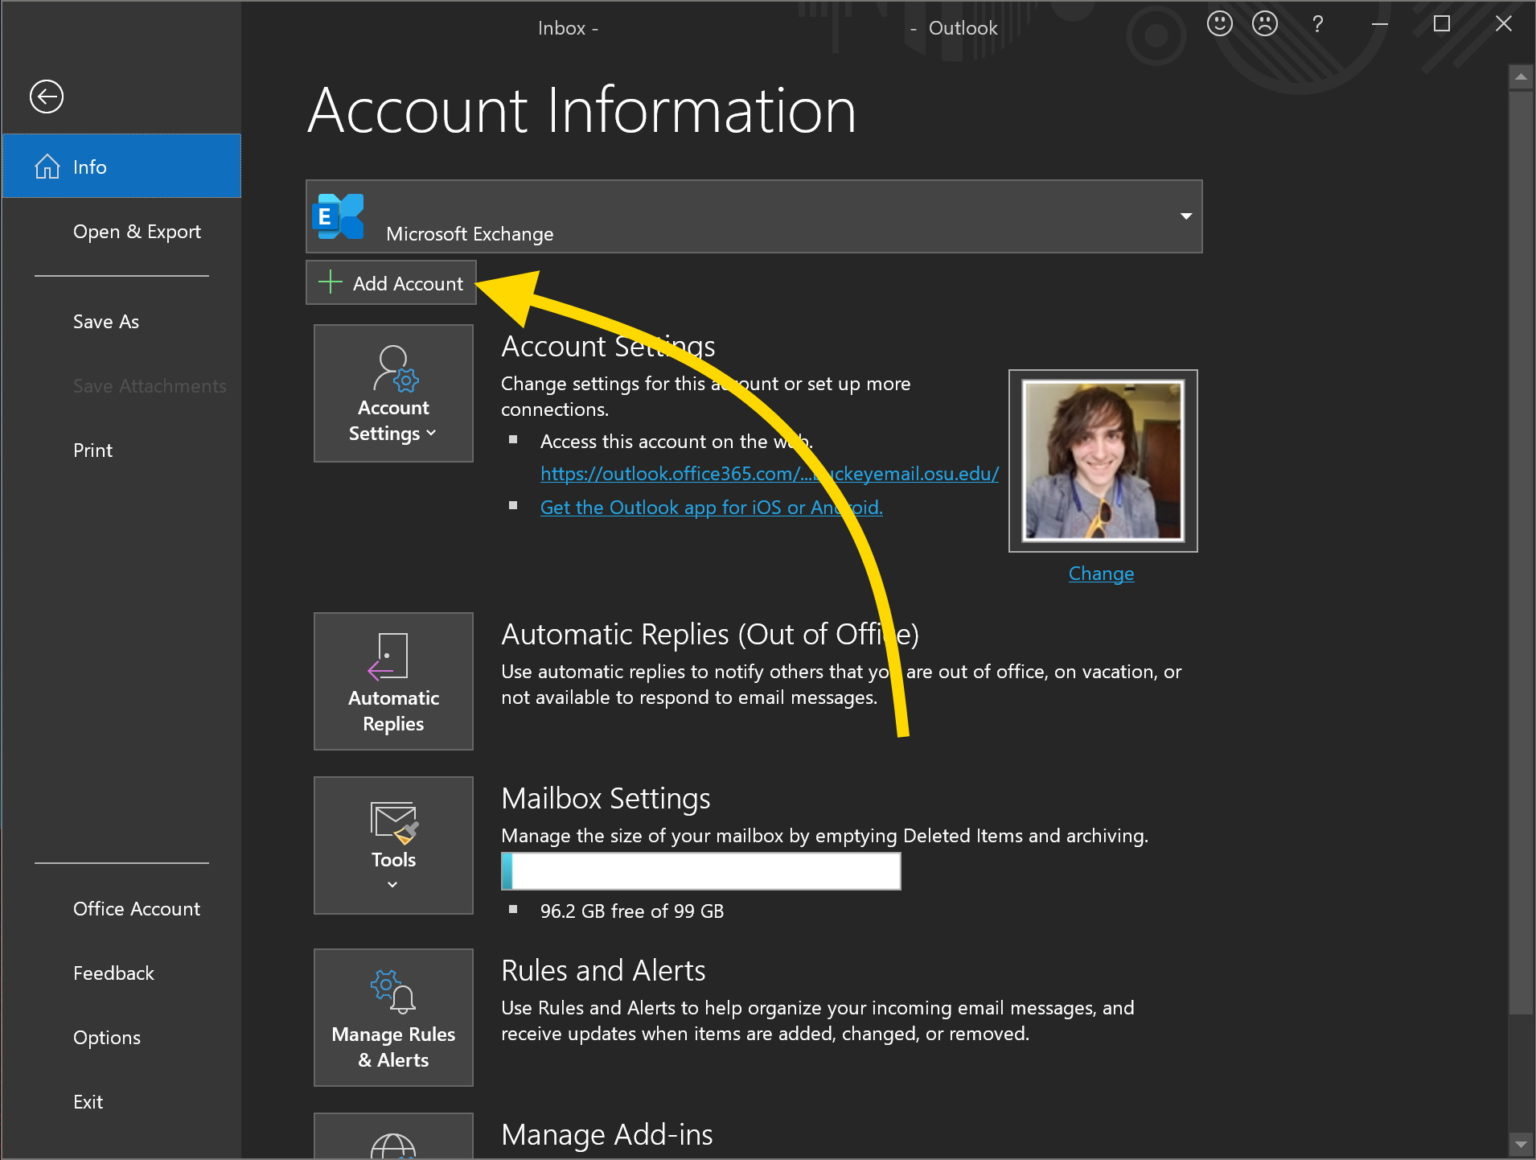Open the Open & Export menu

pos(137,232)
